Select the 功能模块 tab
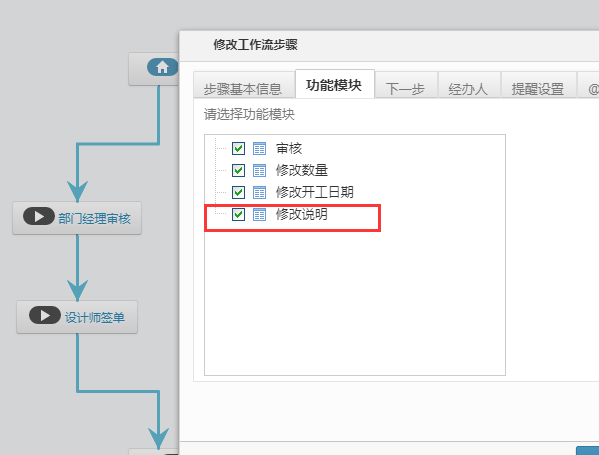The width and height of the screenshot is (599, 455). [334, 84]
